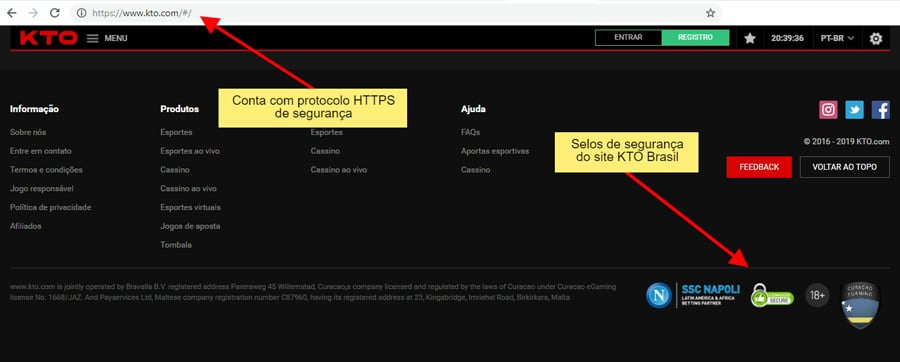This screenshot has height=362, width=900.
Task: Click the Ajuda column heading
Action: [x=474, y=109]
